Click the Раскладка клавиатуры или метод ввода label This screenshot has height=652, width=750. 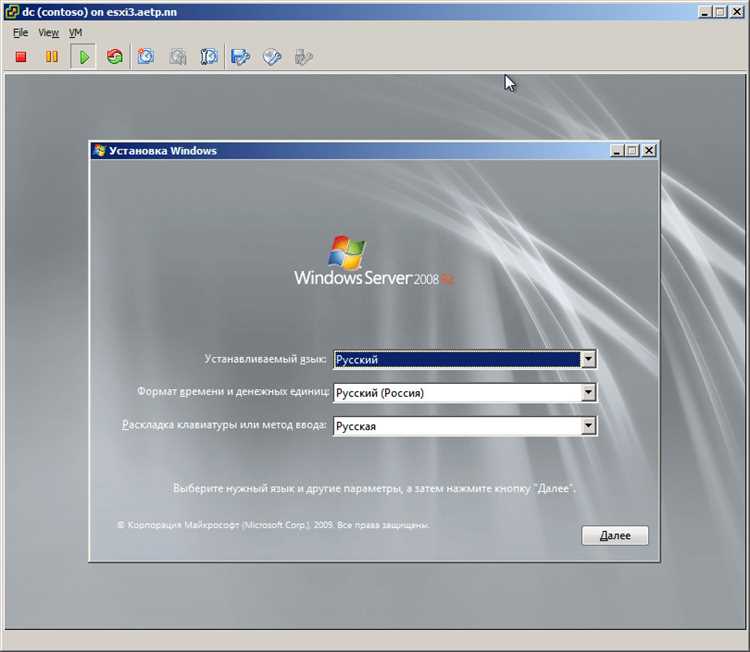[x=224, y=425]
